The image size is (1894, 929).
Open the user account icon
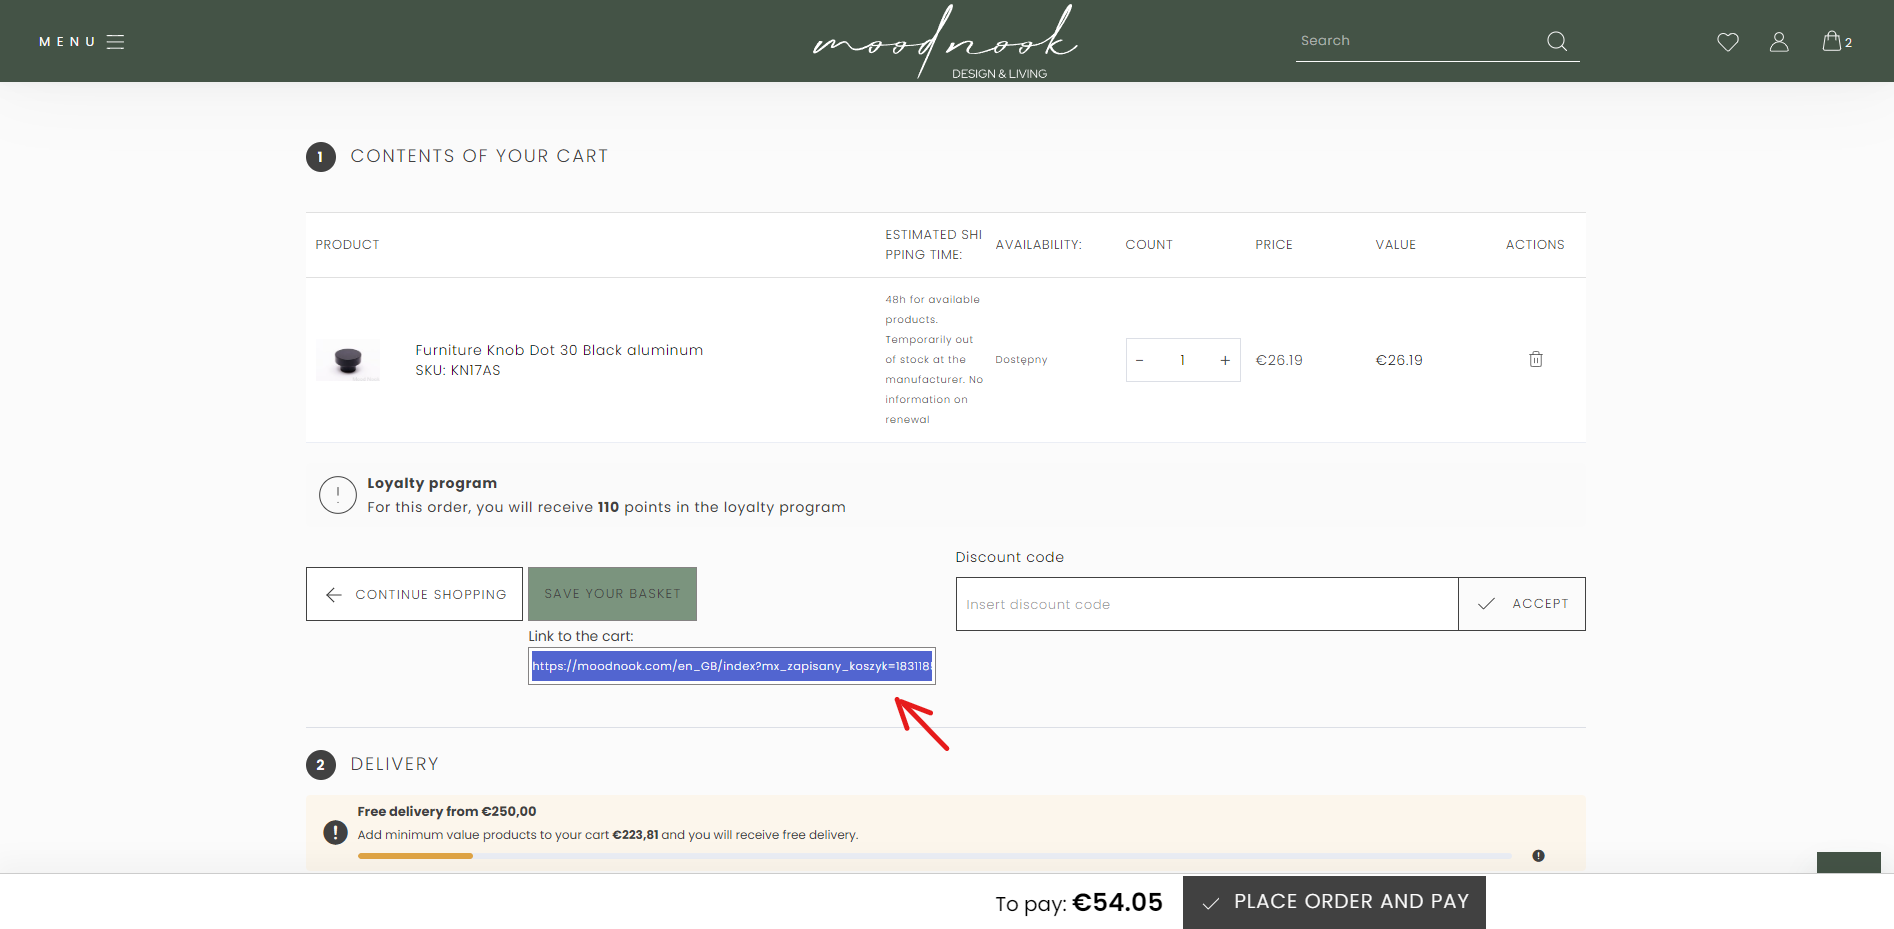[x=1778, y=42]
